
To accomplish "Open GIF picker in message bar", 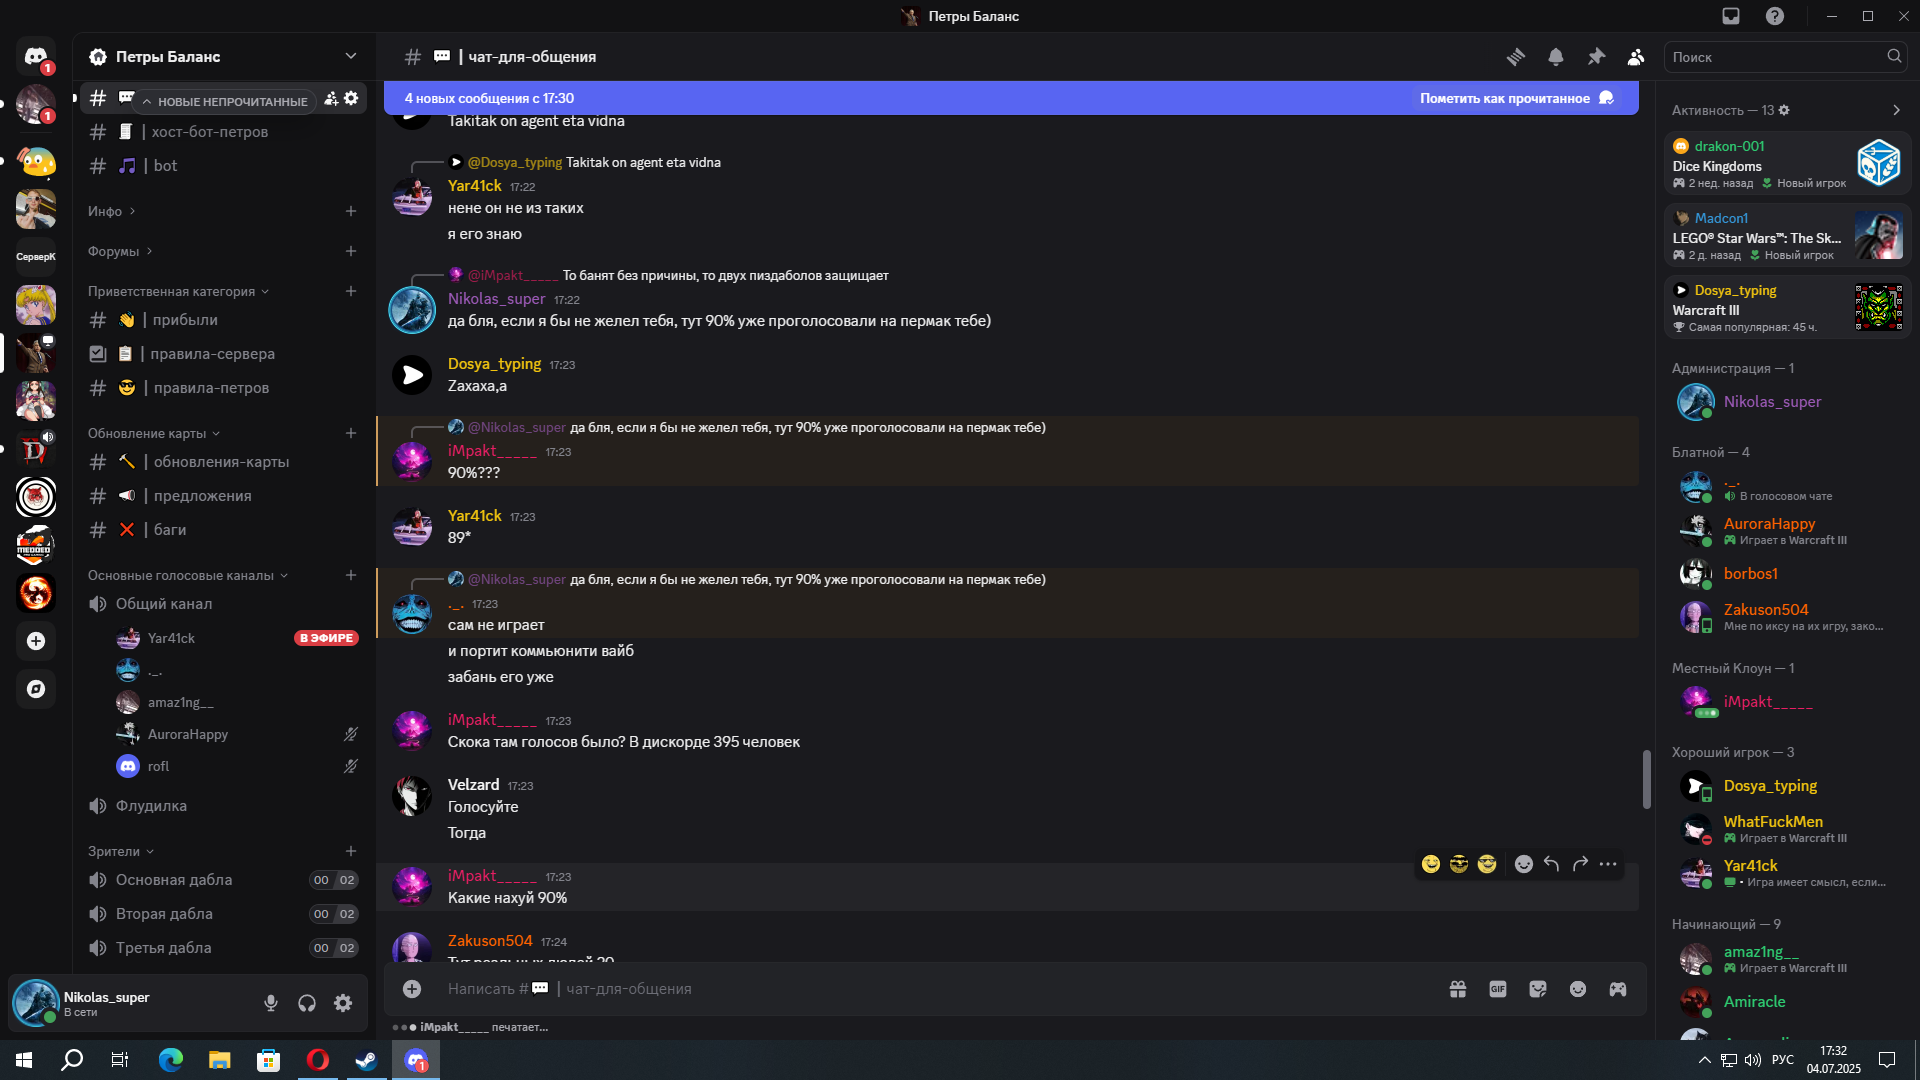I will coord(1498,989).
